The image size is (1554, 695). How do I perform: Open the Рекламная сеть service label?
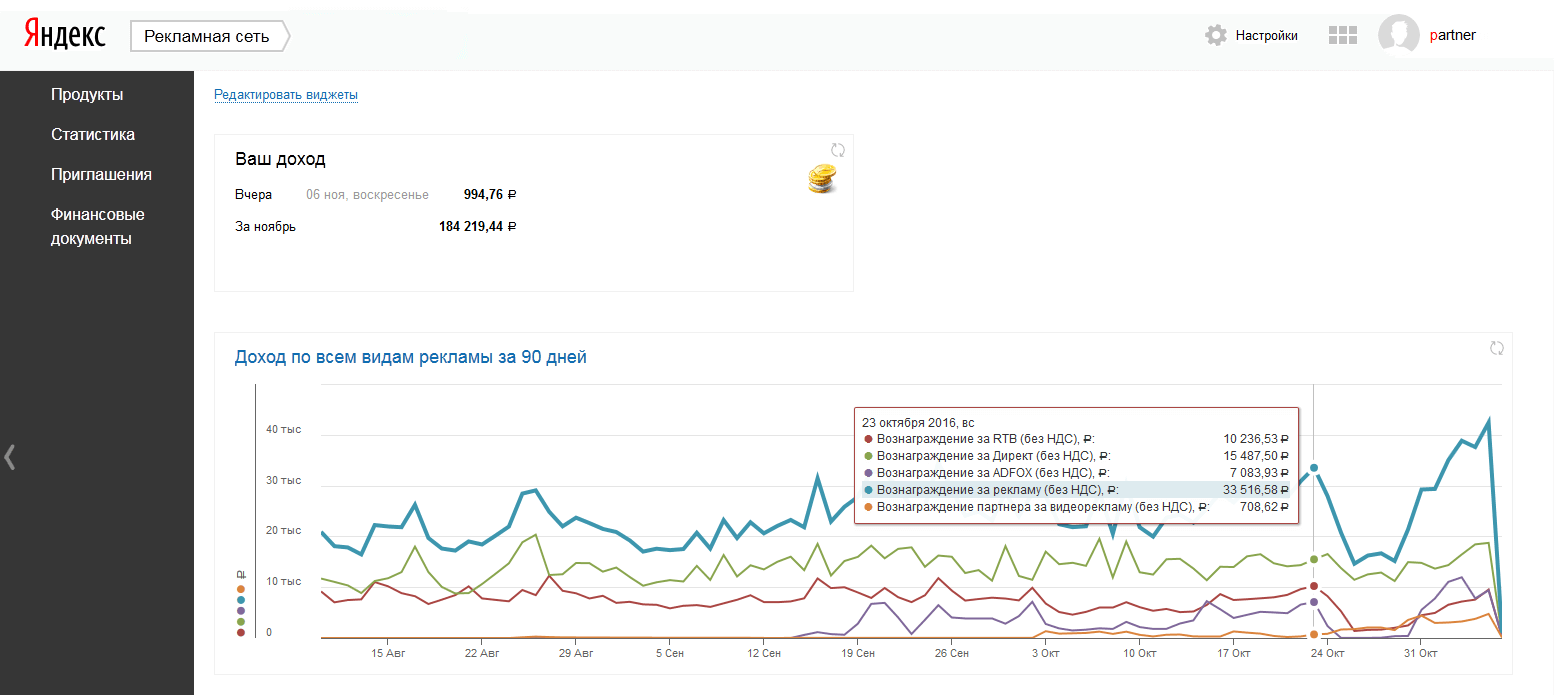207,37
